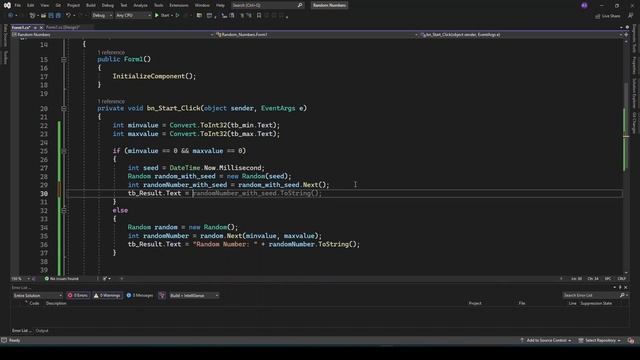
Task: Click the Error List filter icon
Action: [162, 296]
